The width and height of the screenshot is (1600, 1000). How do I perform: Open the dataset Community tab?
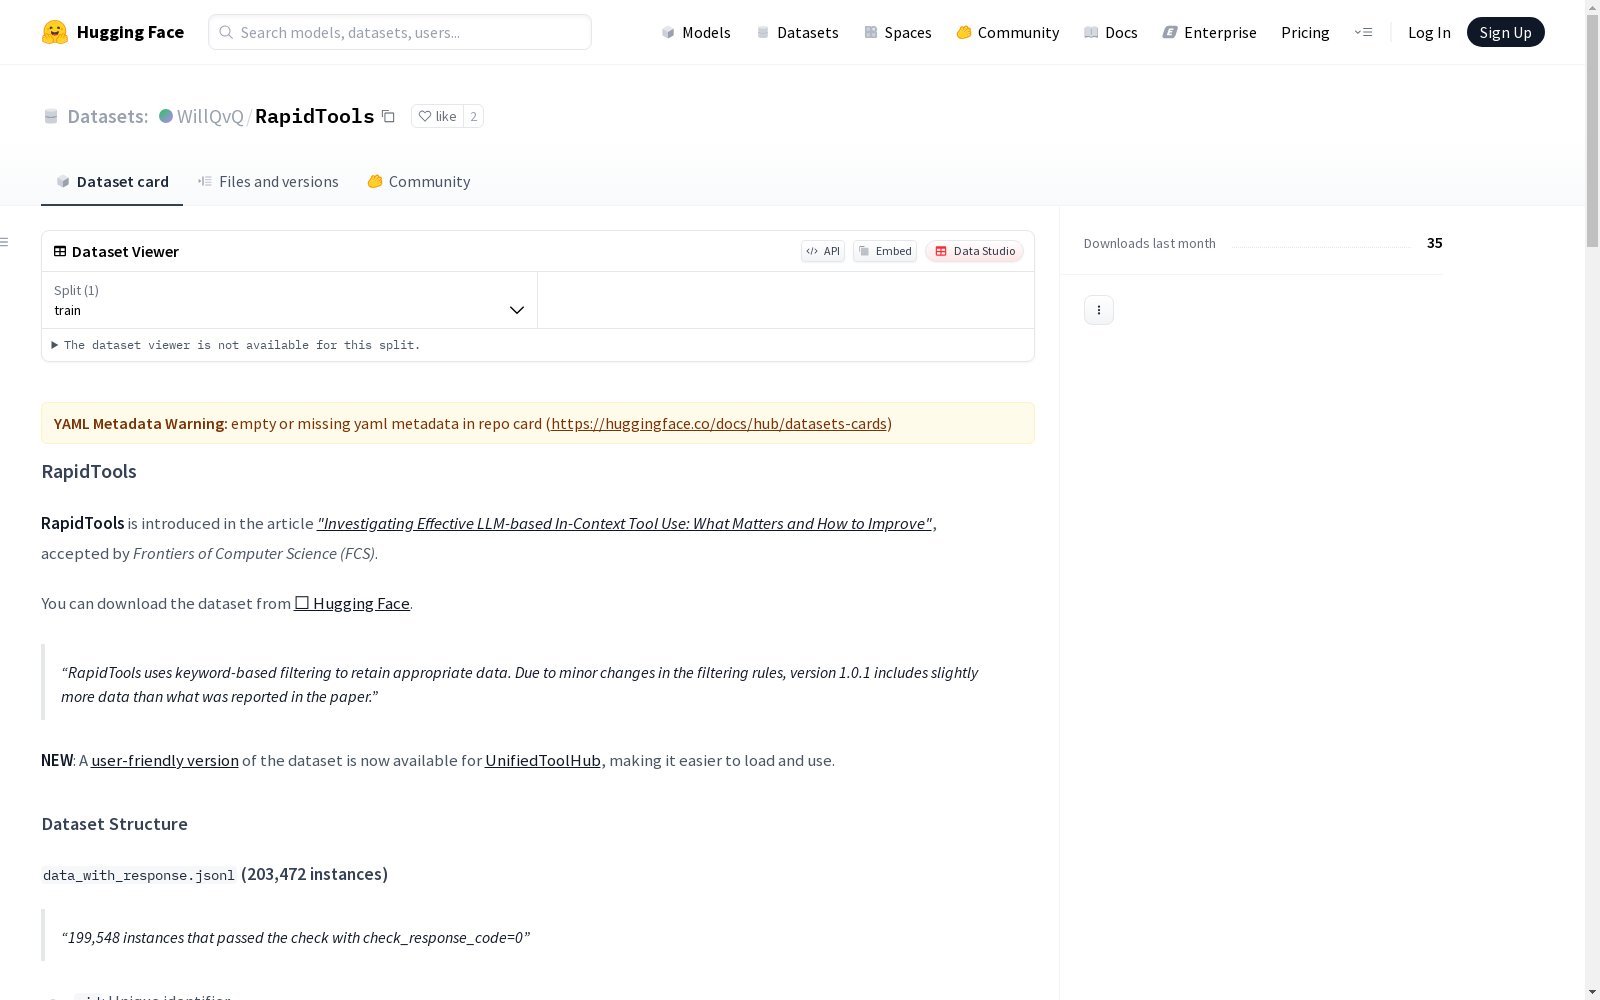[418, 181]
